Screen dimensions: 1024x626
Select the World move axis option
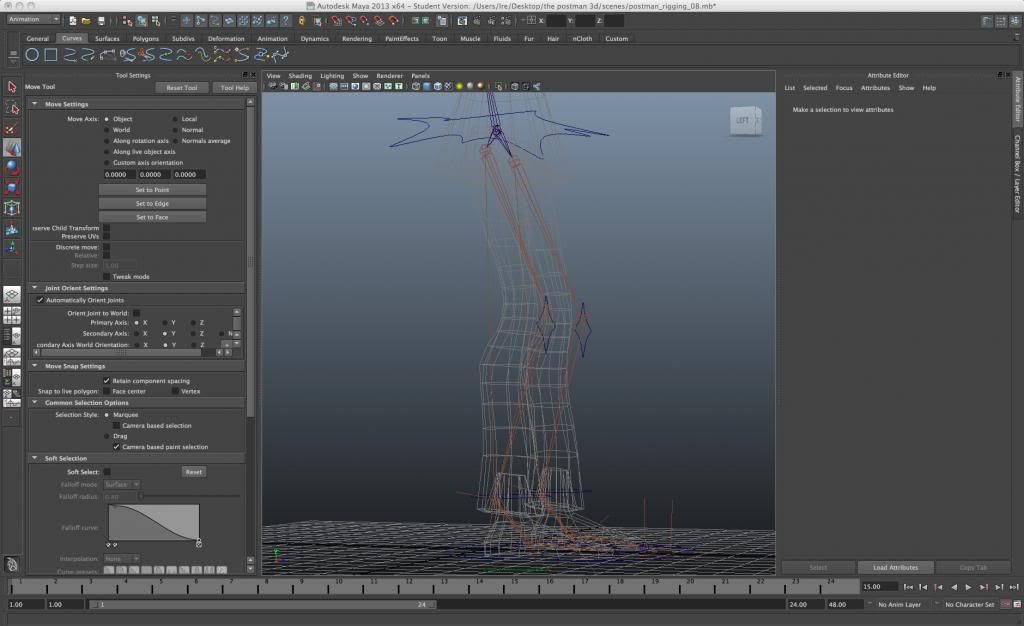(106, 130)
